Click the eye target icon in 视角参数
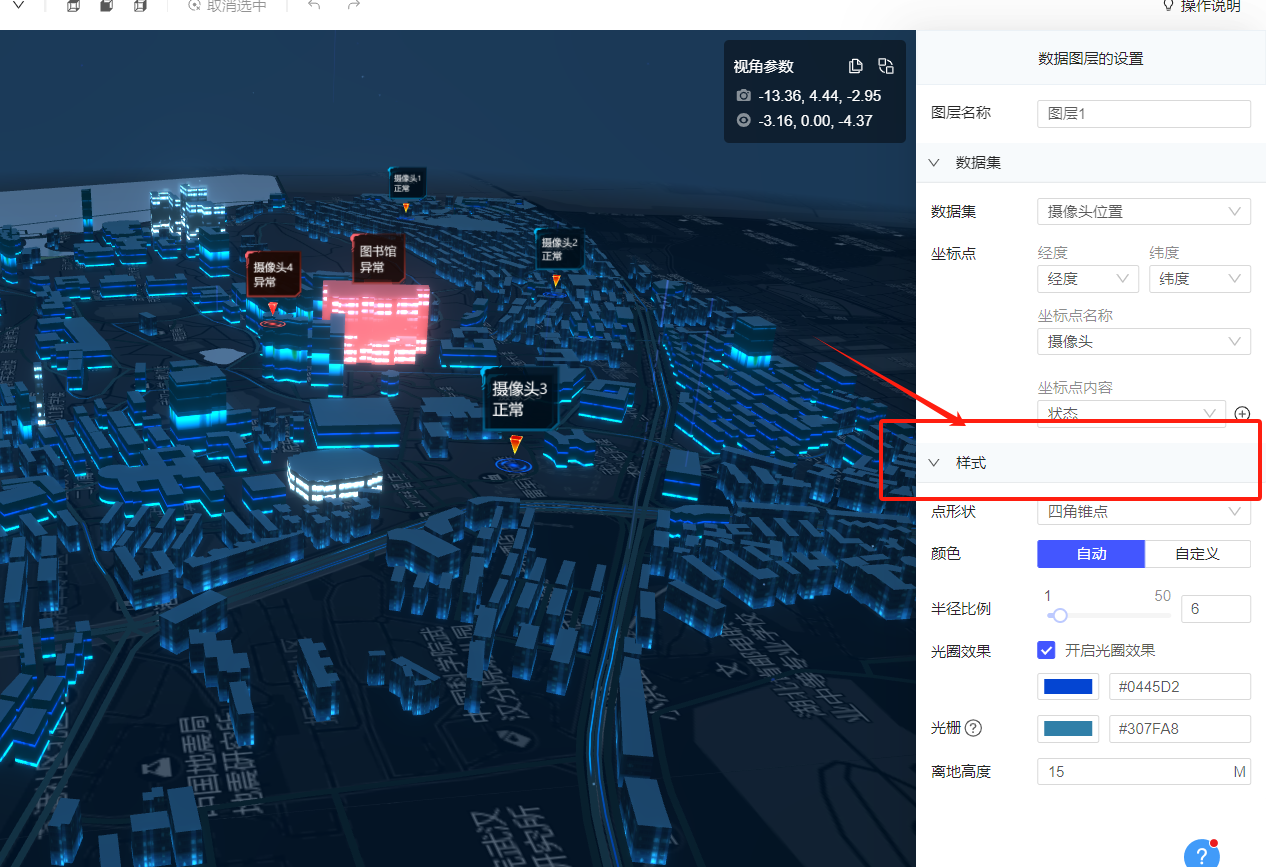 pos(743,120)
